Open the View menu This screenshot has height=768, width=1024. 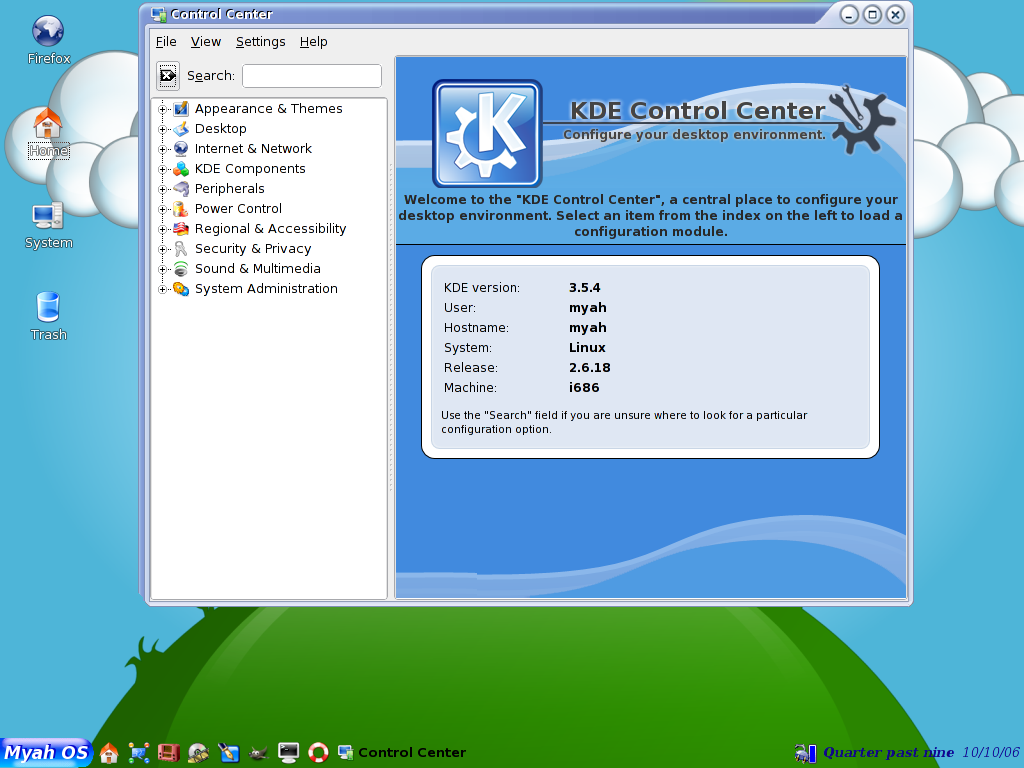click(x=206, y=42)
